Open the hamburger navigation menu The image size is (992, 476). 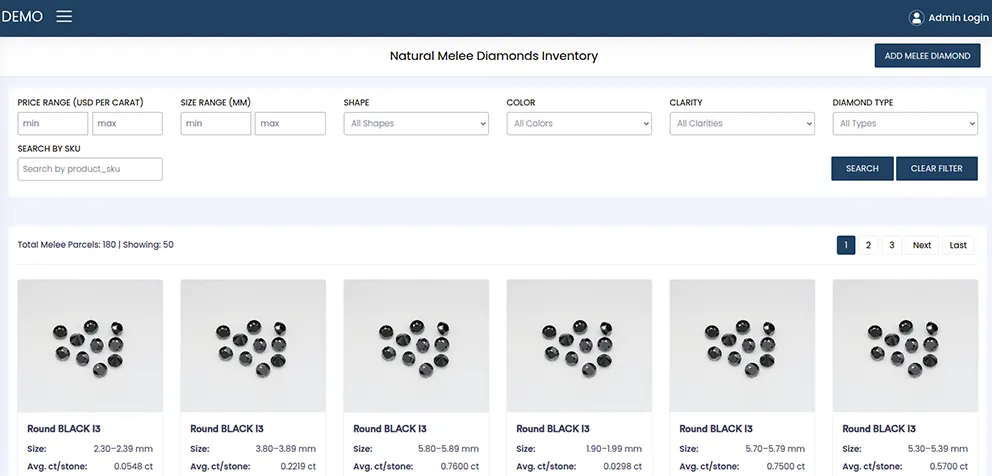tap(64, 17)
